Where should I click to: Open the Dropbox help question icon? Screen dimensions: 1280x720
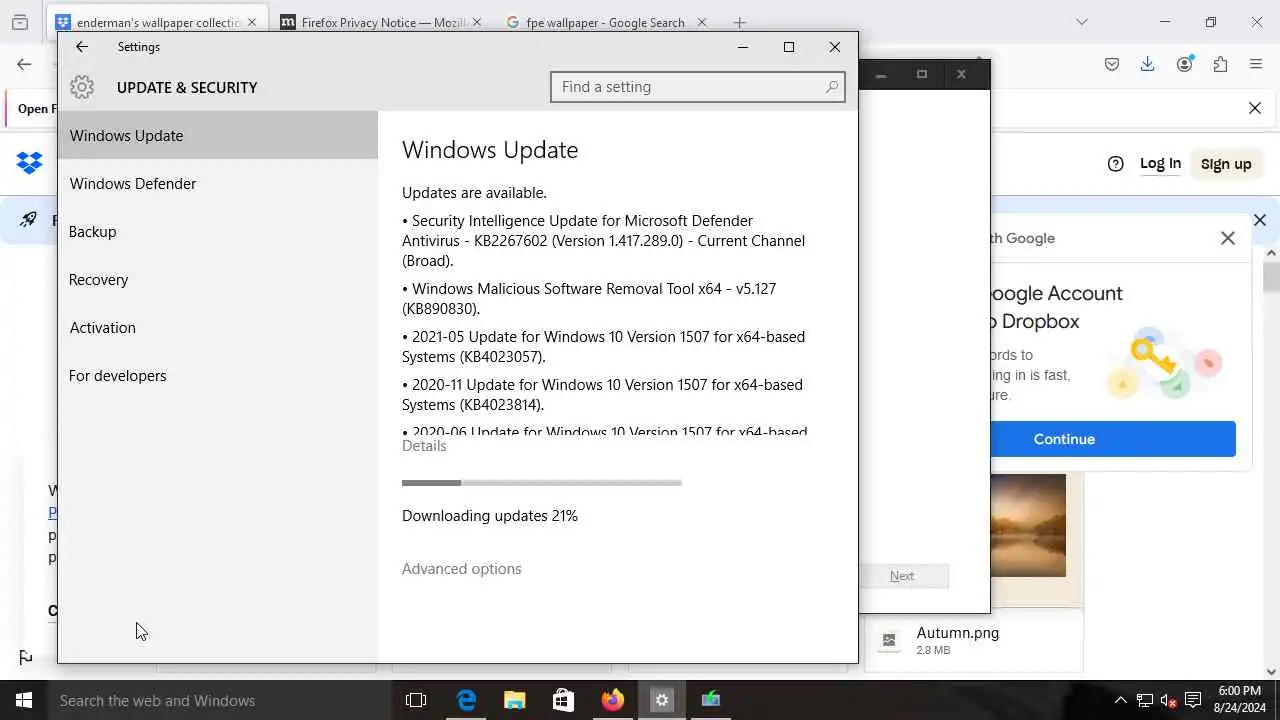click(1116, 164)
